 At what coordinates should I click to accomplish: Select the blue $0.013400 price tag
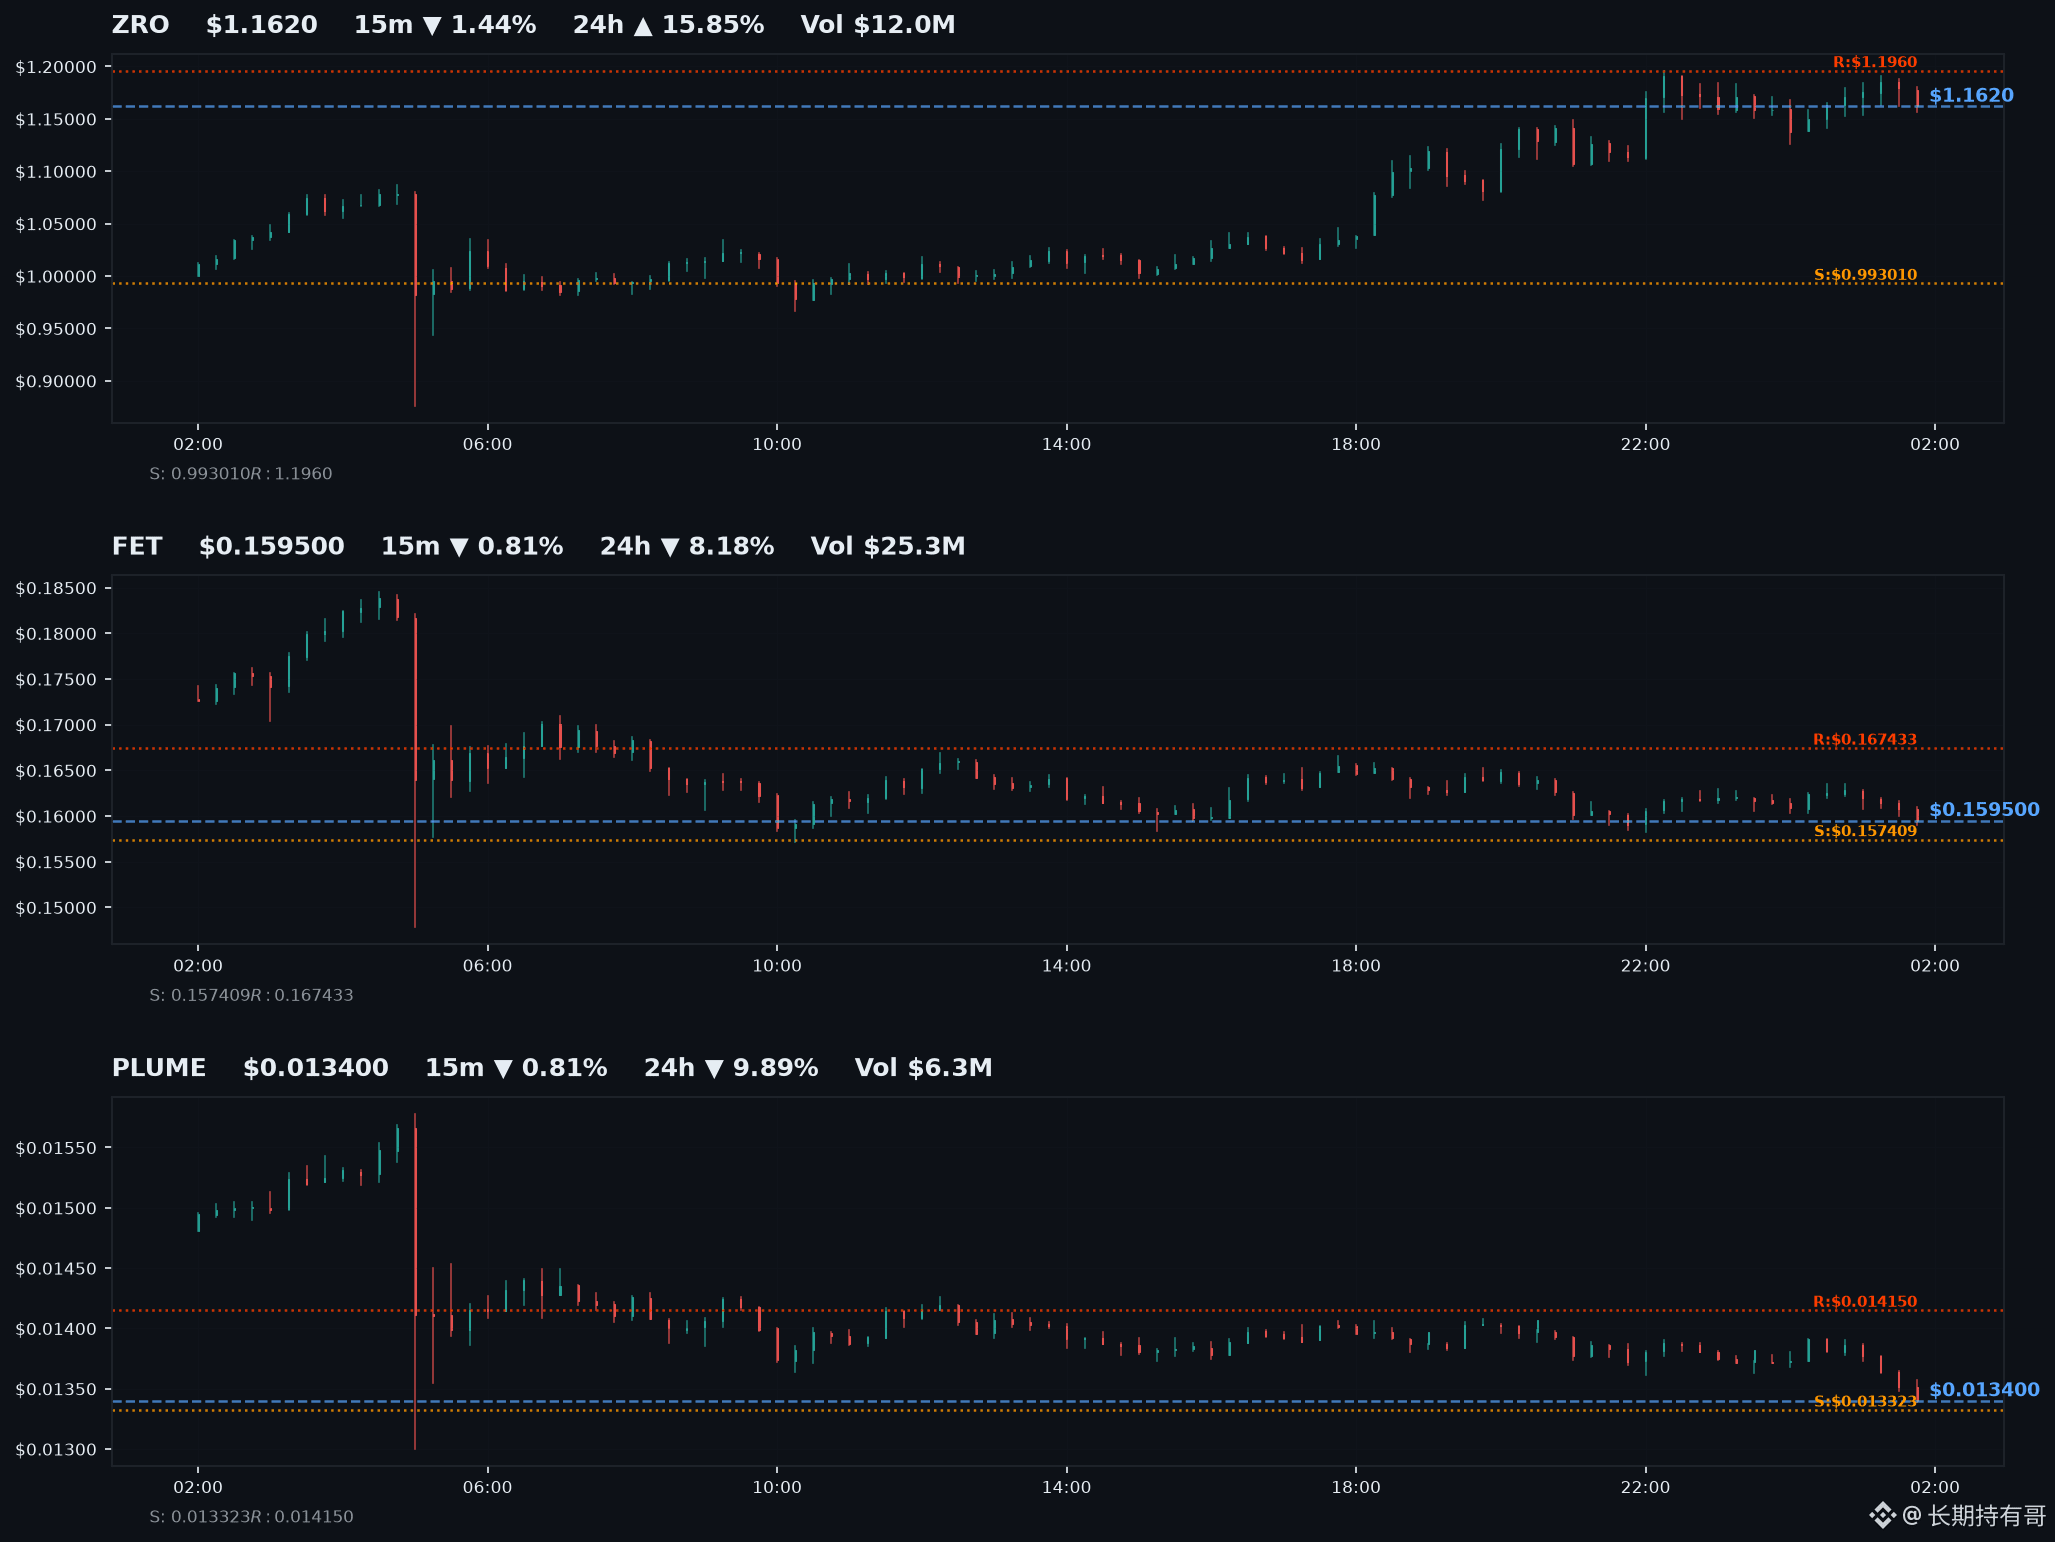click(1984, 1390)
